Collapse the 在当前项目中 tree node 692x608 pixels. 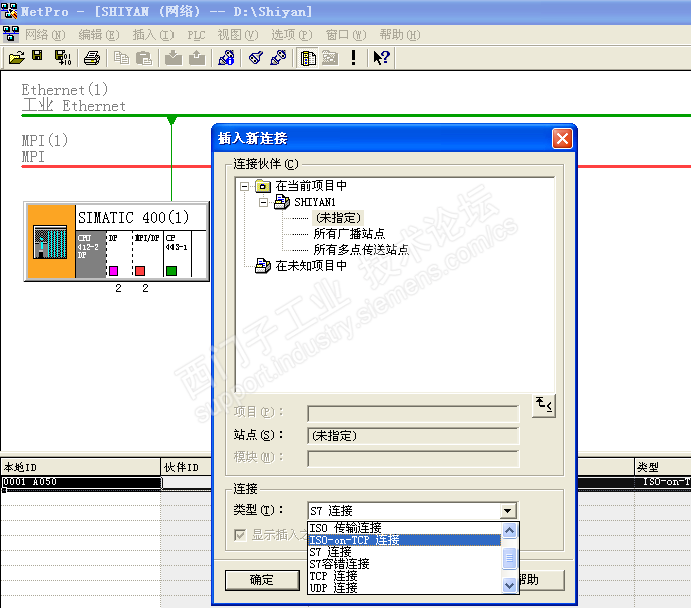tap(244, 186)
